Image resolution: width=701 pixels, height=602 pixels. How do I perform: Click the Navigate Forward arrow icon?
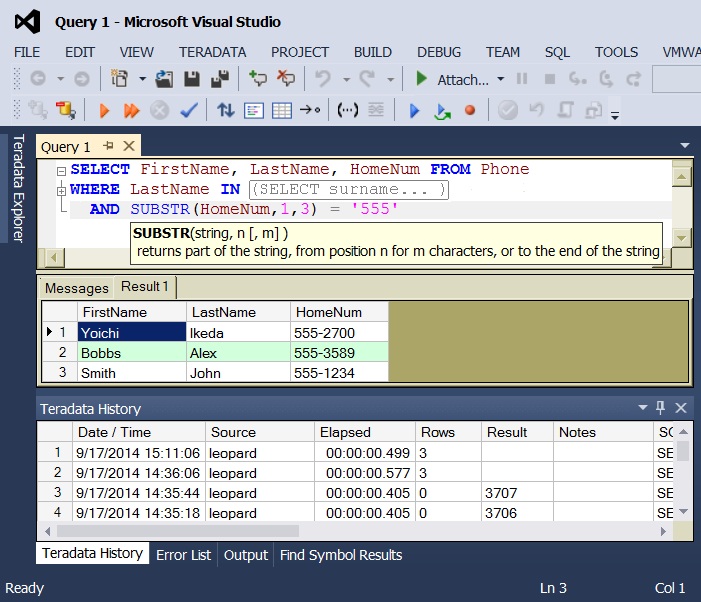coord(81,80)
